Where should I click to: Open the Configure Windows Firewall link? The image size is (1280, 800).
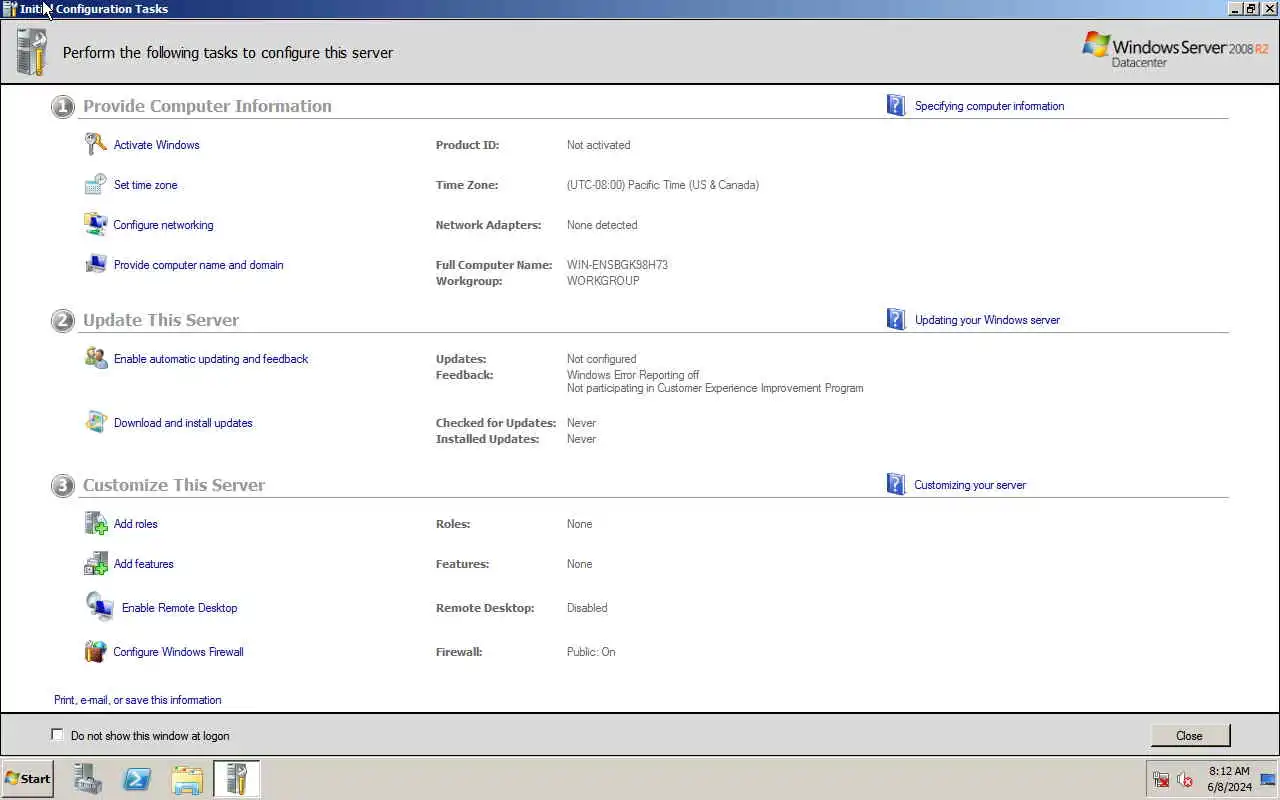178,652
